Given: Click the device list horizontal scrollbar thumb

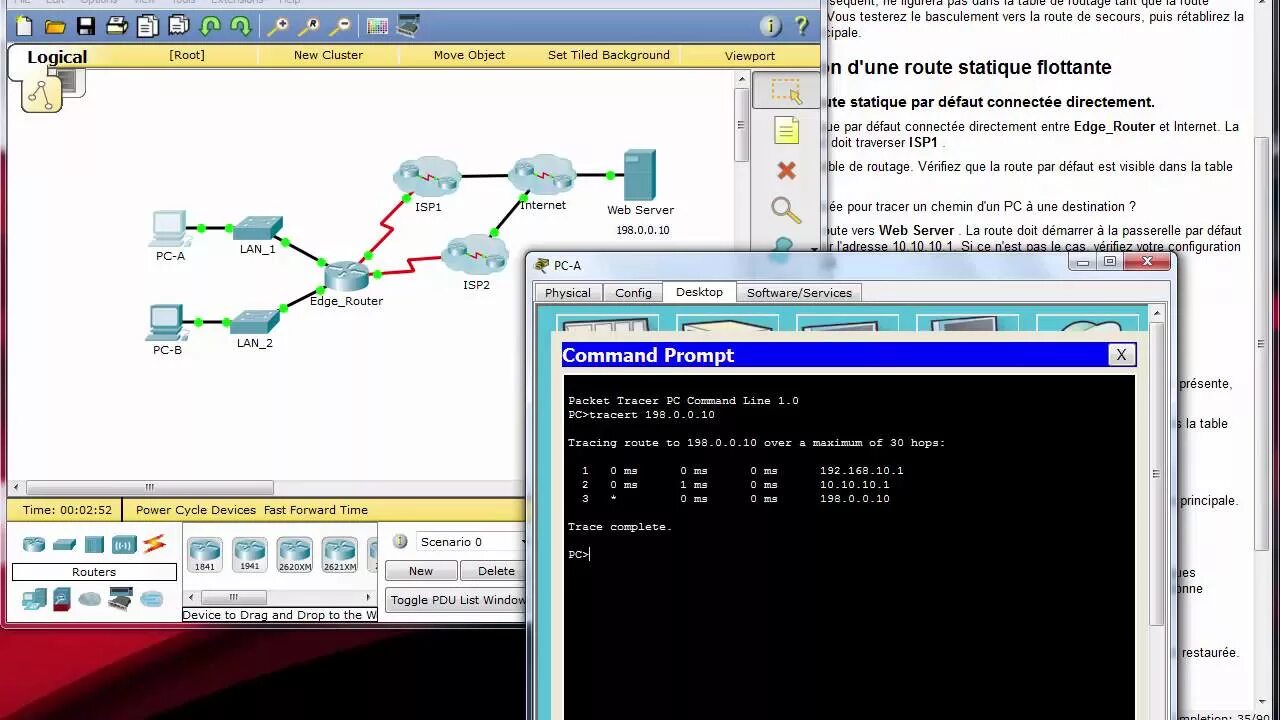Looking at the screenshot, I should pyautogui.click(x=234, y=597).
